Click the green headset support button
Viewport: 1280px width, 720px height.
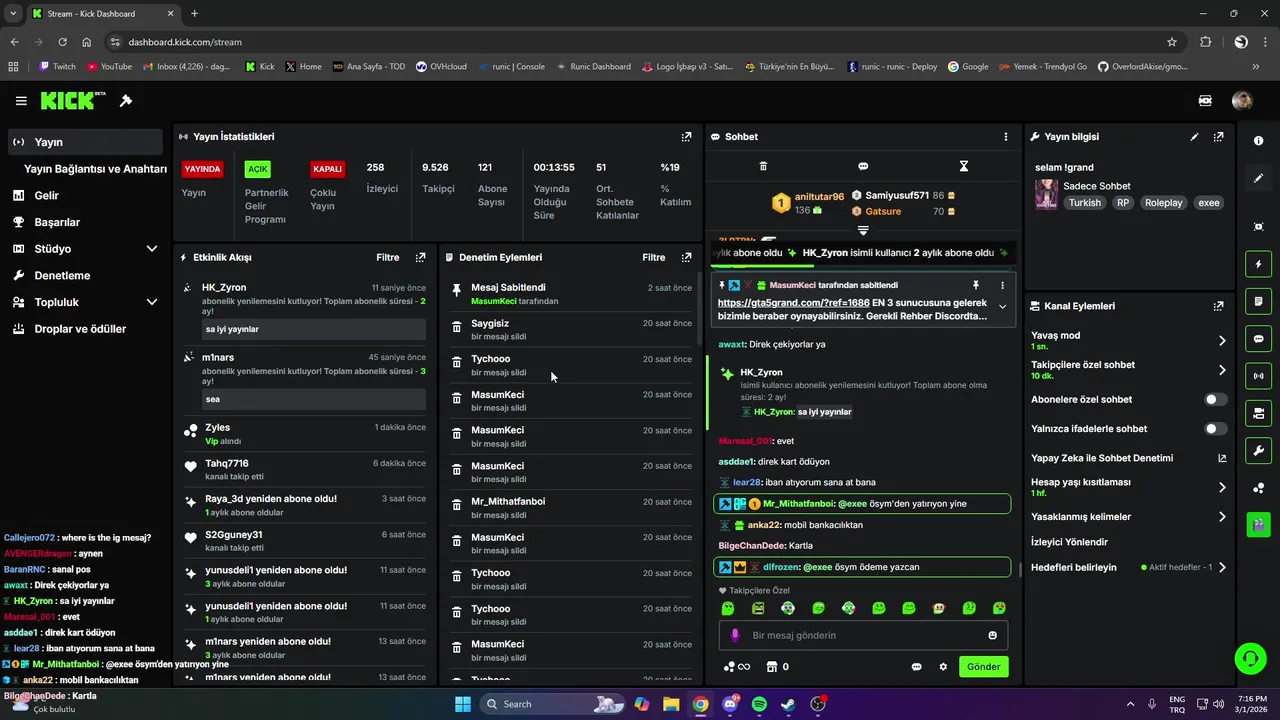tap(1250, 658)
